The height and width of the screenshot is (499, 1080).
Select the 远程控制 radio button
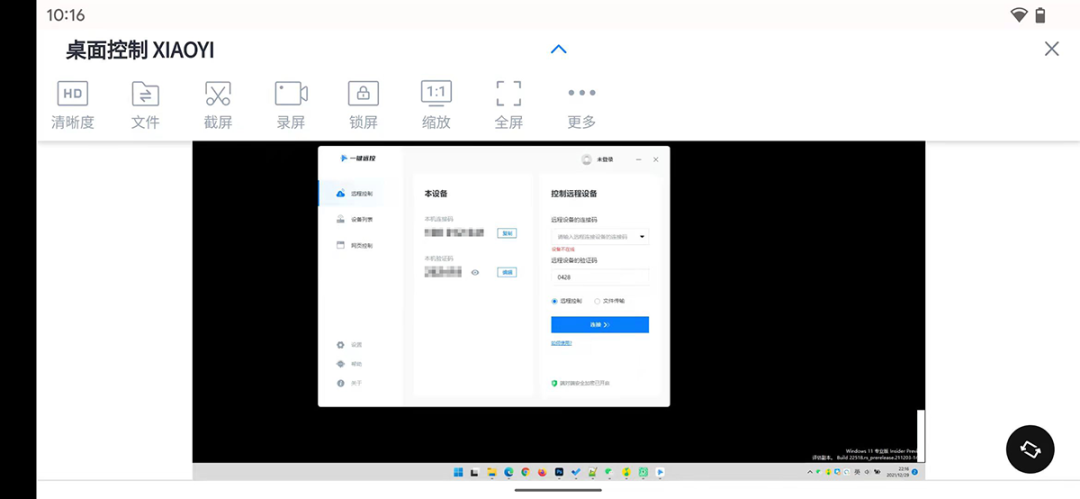[554, 301]
